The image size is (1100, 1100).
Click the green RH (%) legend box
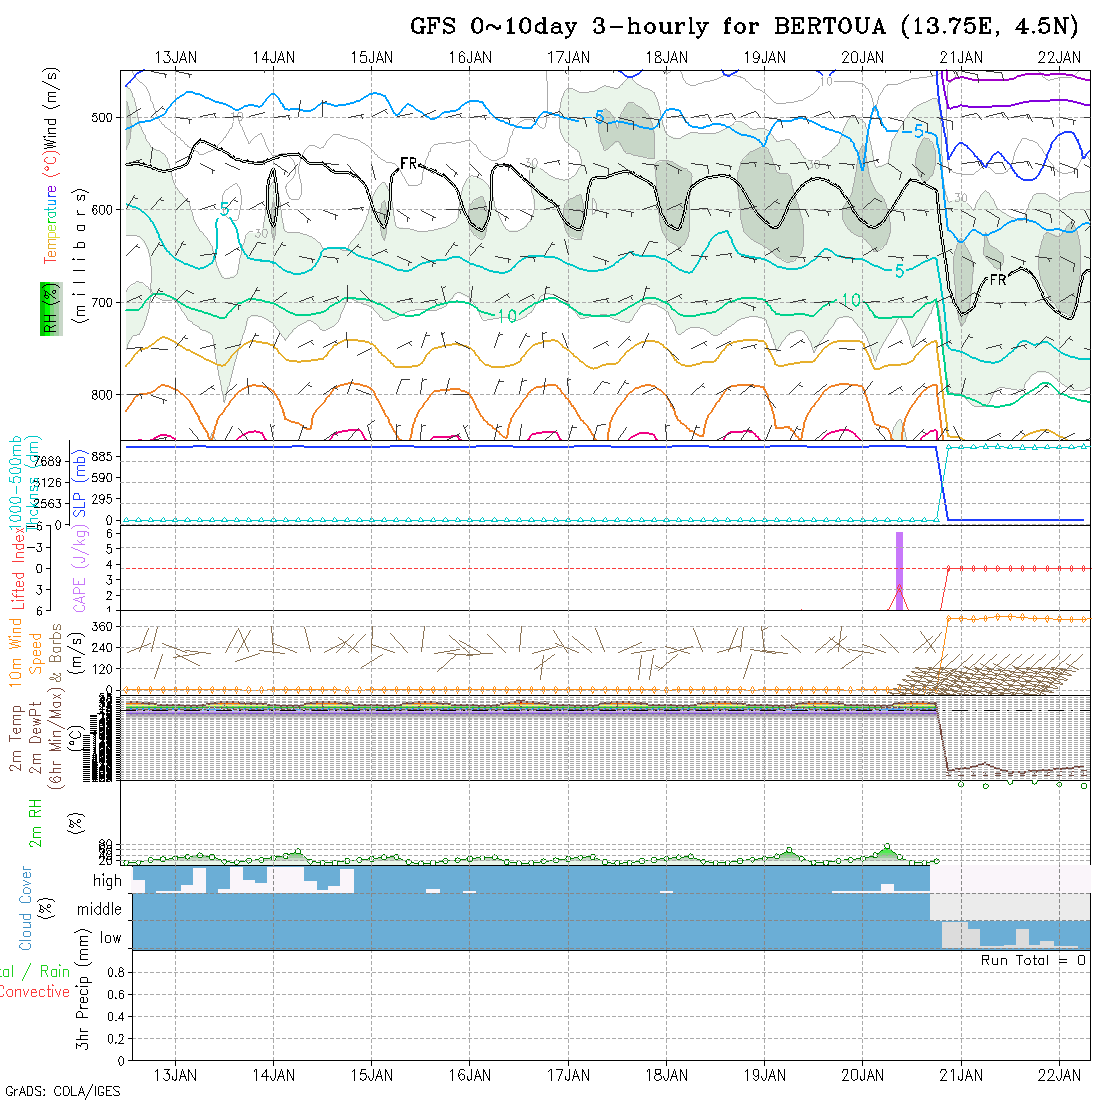[x=47, y=308]
